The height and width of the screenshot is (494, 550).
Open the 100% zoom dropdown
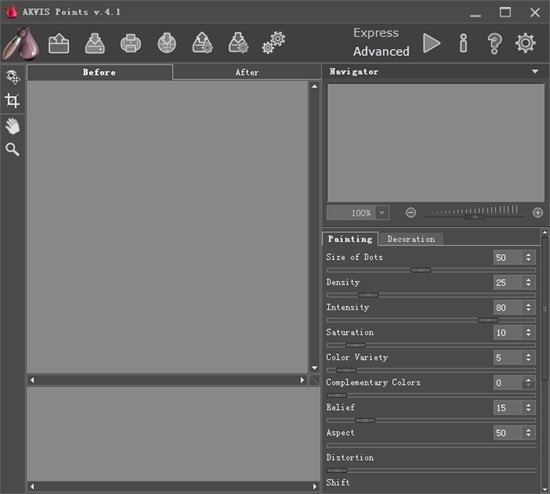382,213
